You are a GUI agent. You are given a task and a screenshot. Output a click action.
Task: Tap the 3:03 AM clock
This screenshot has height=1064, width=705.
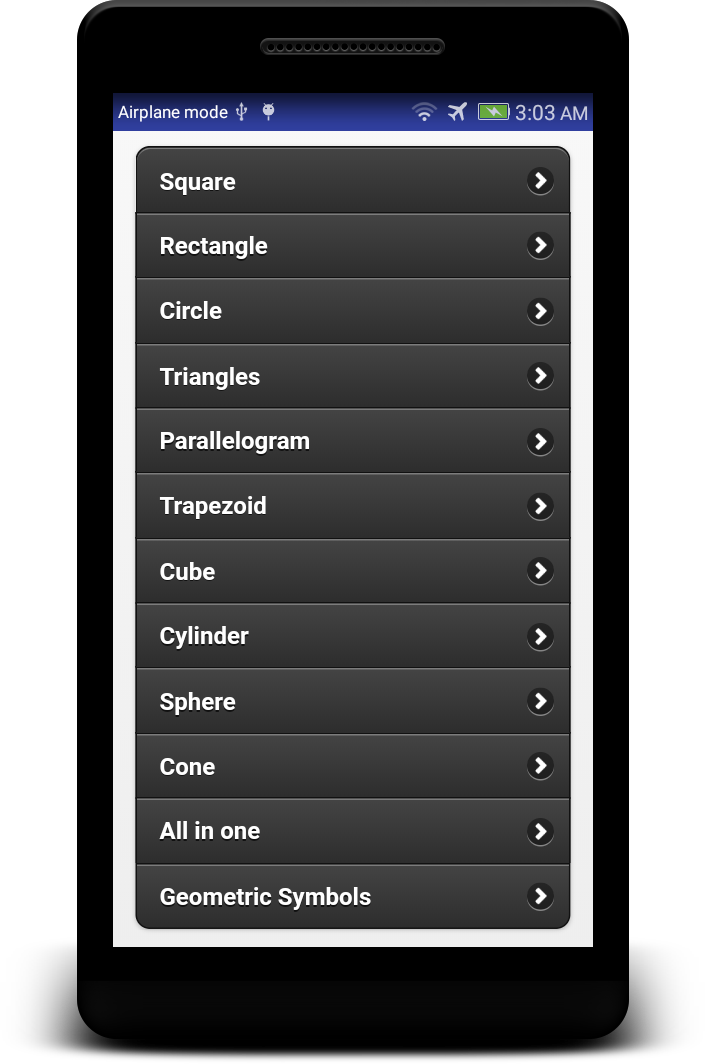551,113
